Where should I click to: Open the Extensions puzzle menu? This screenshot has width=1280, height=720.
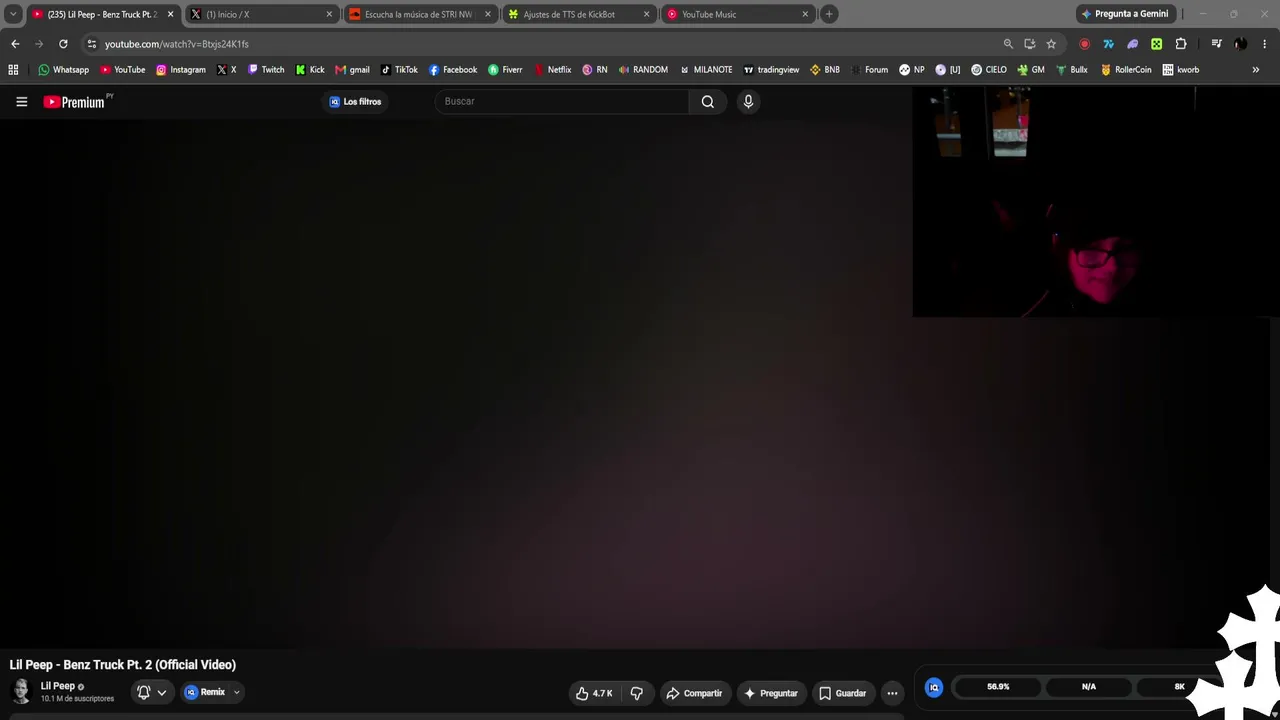click(x=1181, y=44)
